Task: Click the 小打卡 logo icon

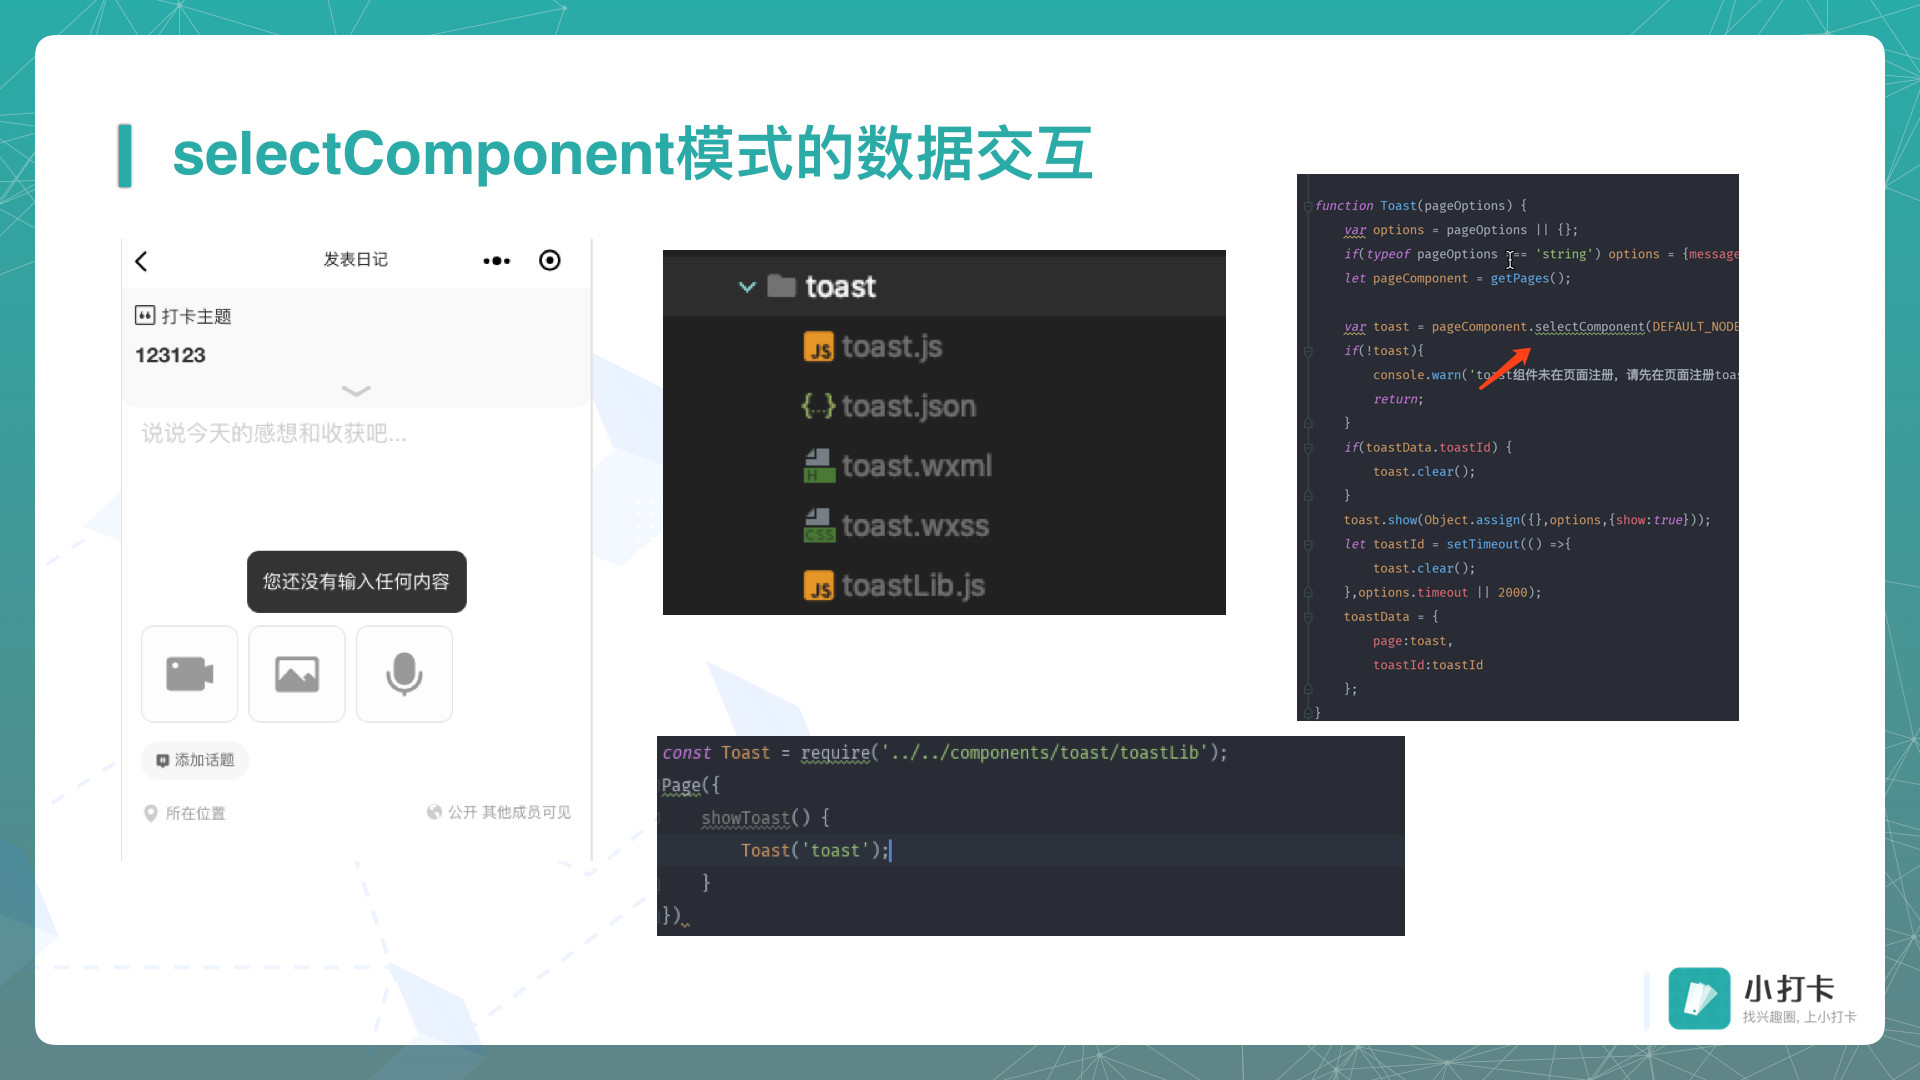Action: (1699, 998)
